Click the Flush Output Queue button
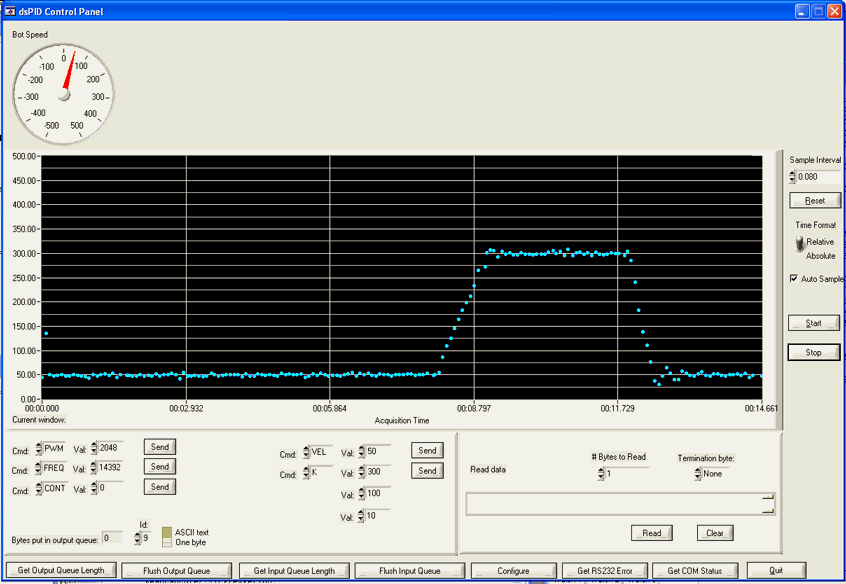This screenshot has height=584, width=846. pyautogui.click(x=176, y=570)
